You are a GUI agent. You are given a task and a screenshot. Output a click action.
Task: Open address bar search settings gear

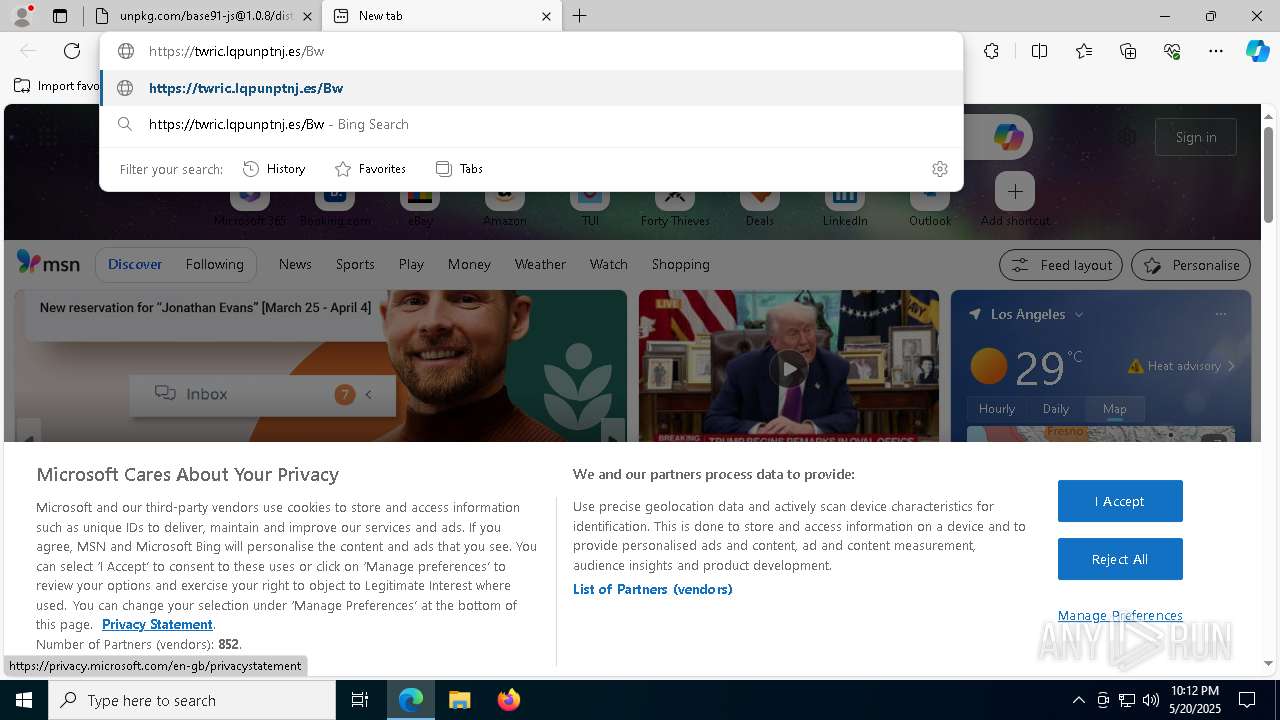pyautogui.click(x=939, y=169)
